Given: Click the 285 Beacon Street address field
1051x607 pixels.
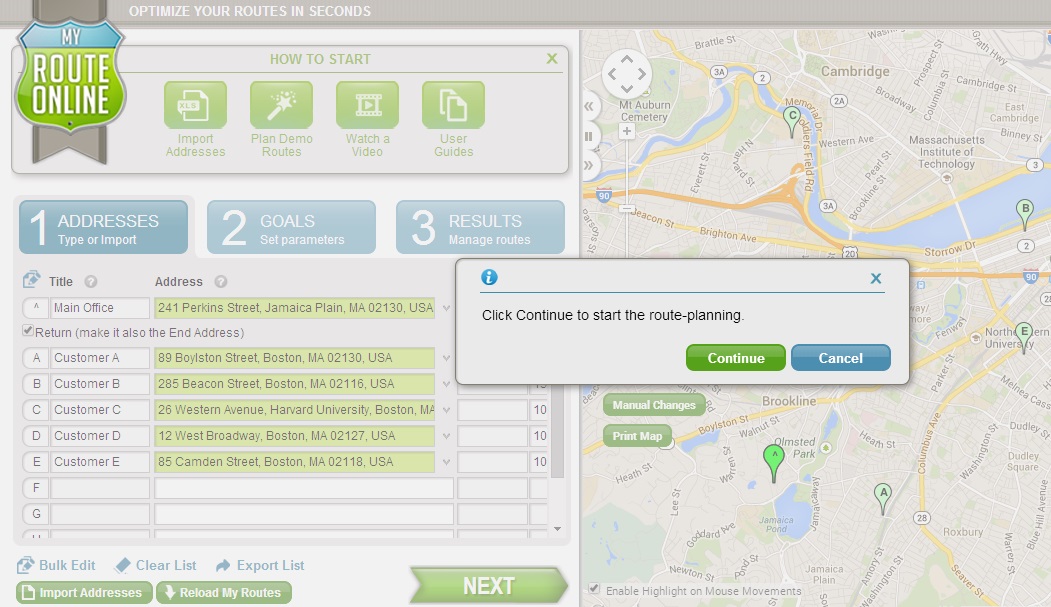Looking at the screenshot, I should [x=295, y=385].
